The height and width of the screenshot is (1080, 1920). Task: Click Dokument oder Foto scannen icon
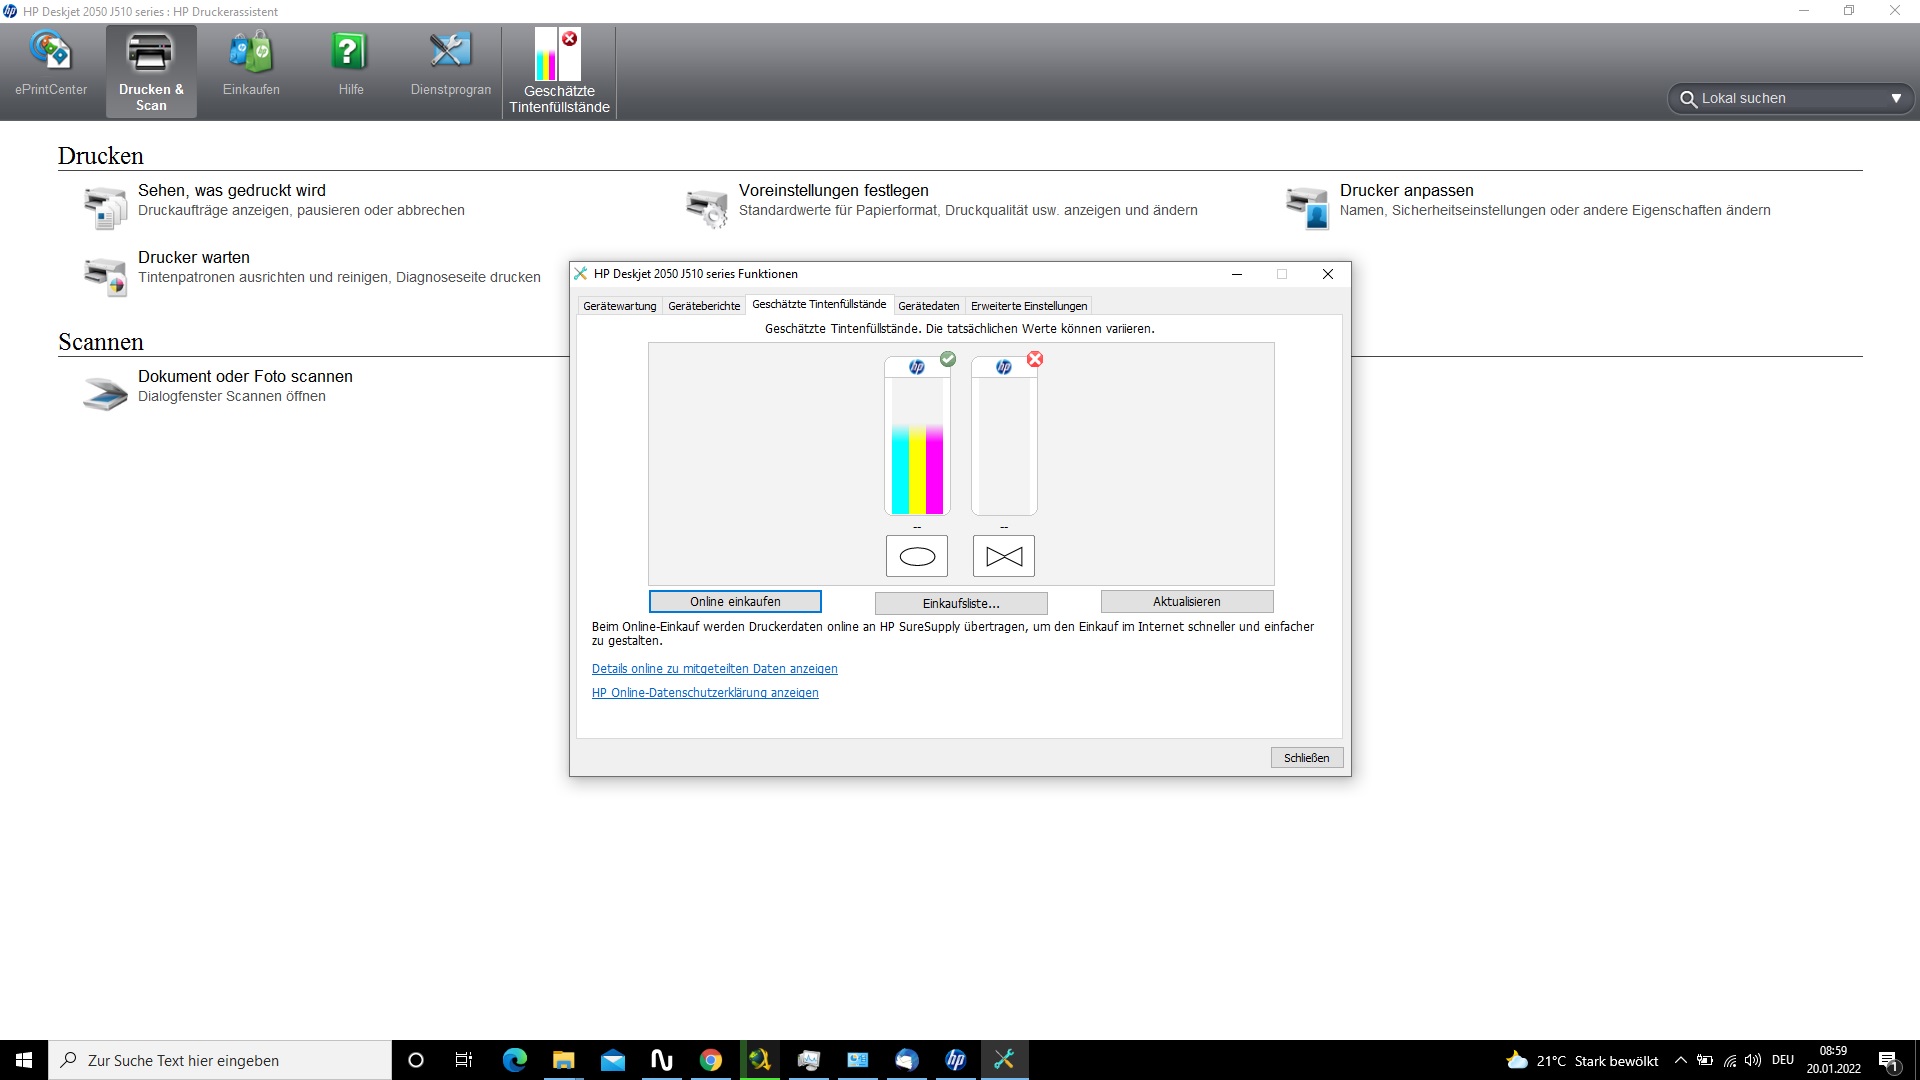point(105,393)
